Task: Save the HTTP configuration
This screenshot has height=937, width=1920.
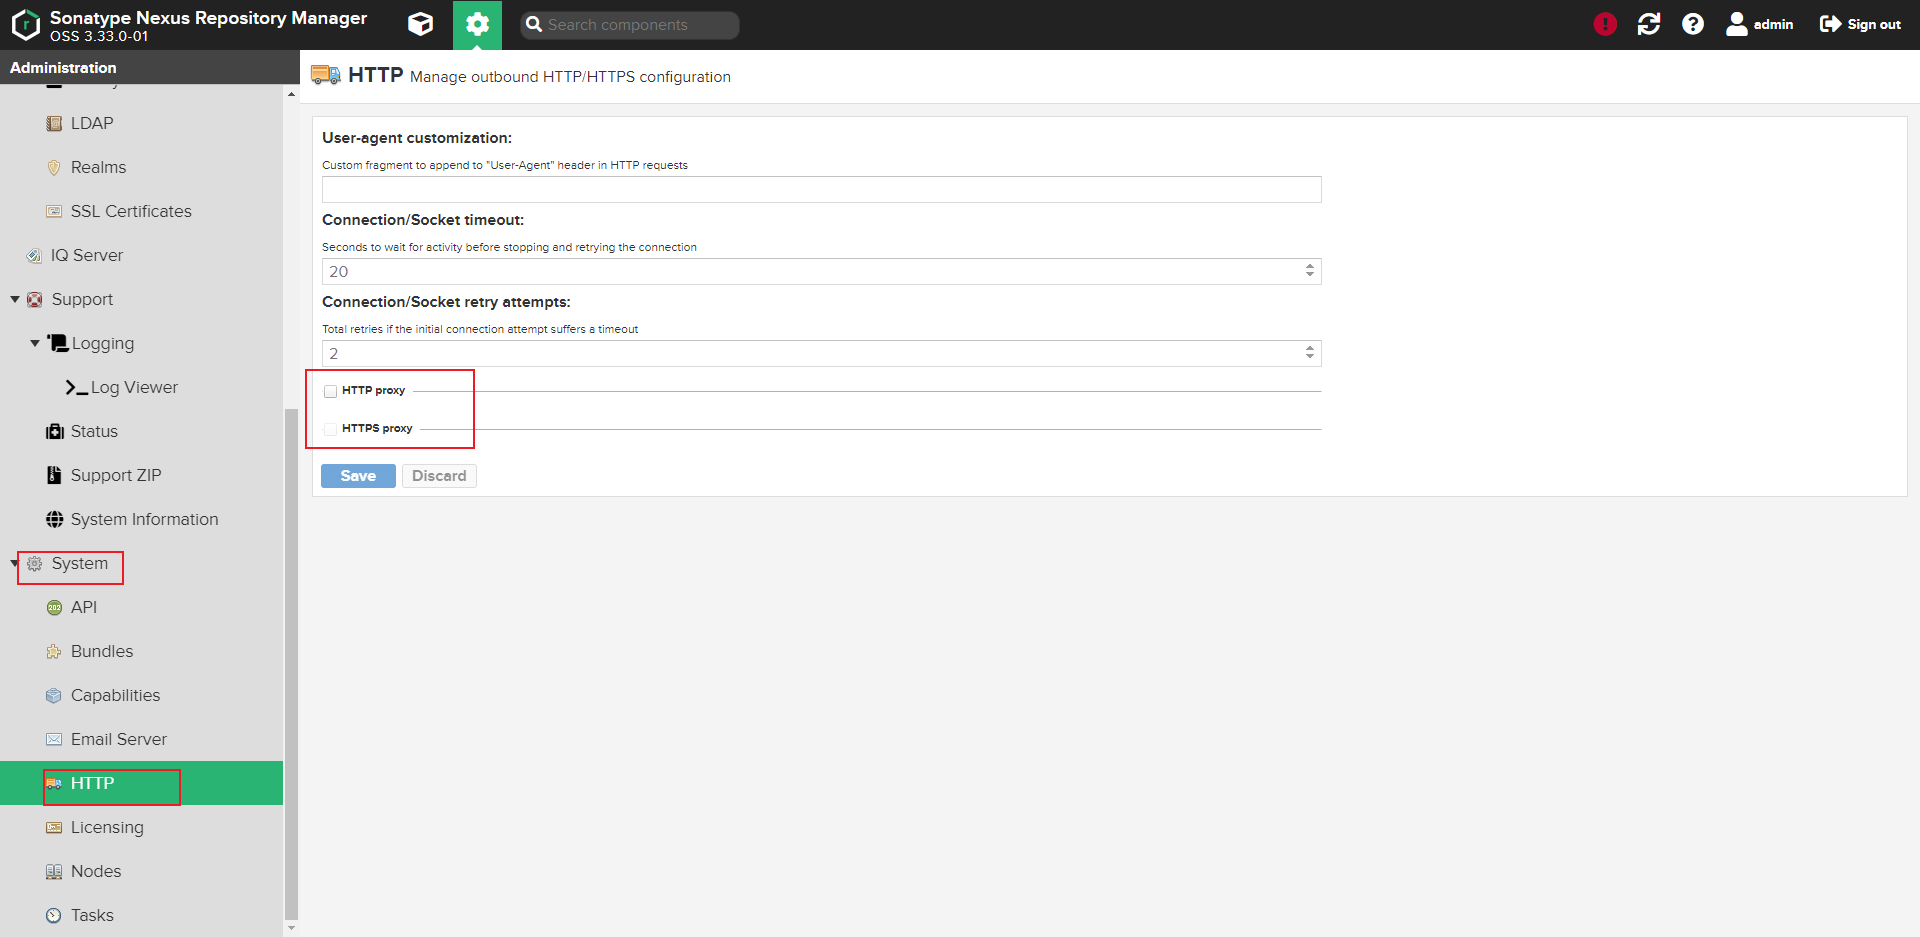Action: [x=358, y=476]
